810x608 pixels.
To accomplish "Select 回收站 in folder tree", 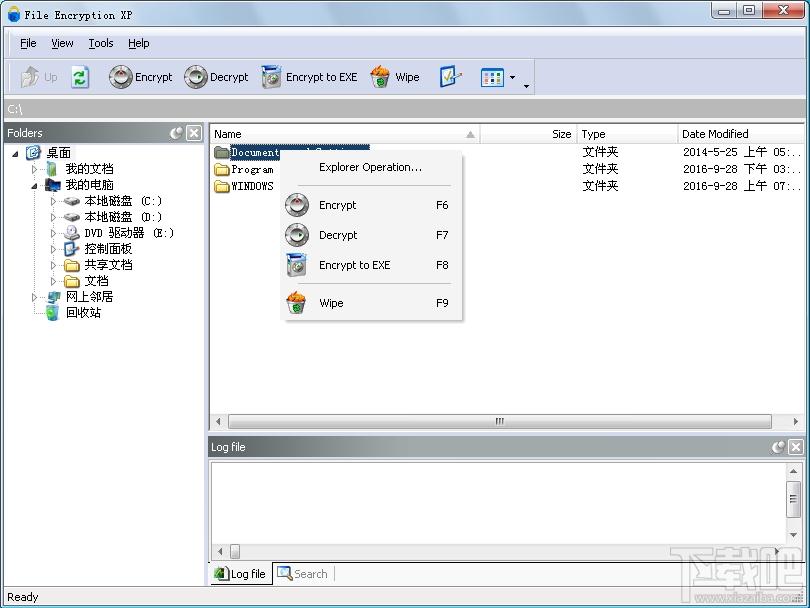I will (x=83, y=313).
